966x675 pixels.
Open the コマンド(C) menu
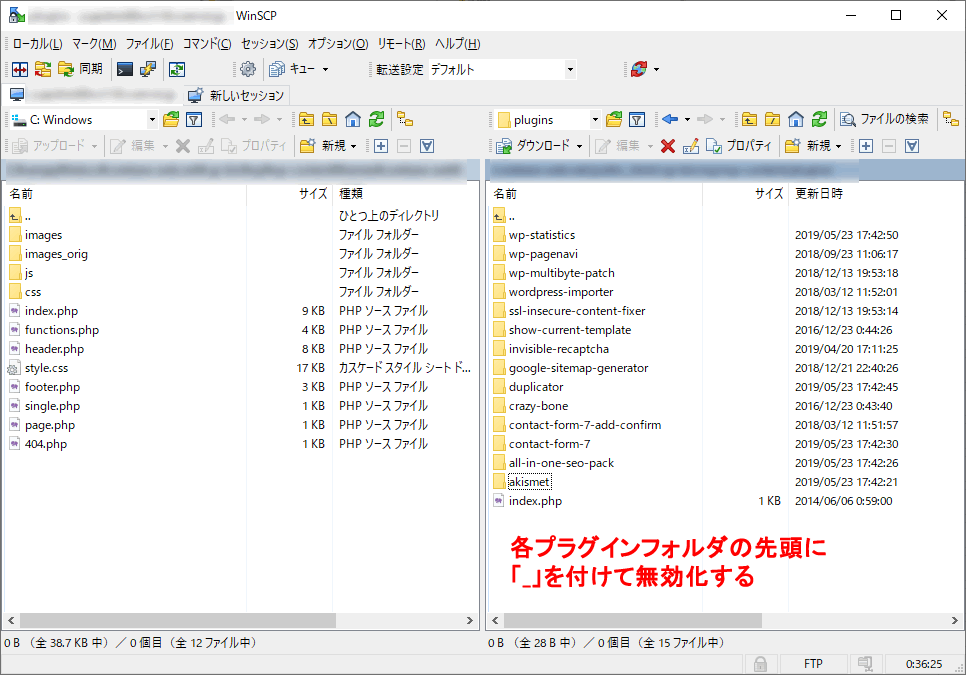point(207,44)
